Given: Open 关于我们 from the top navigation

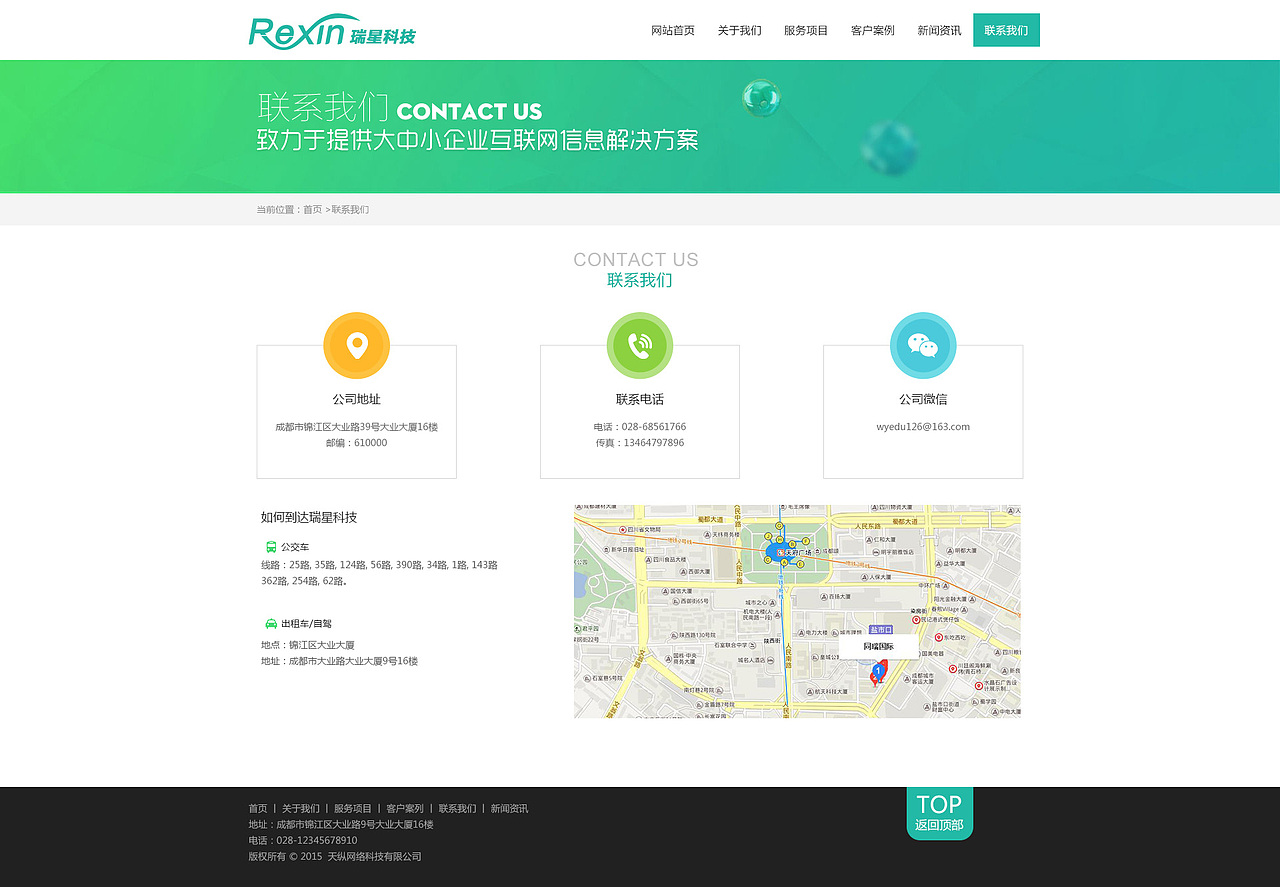Looking at the screenshot, I should point(740,30).
